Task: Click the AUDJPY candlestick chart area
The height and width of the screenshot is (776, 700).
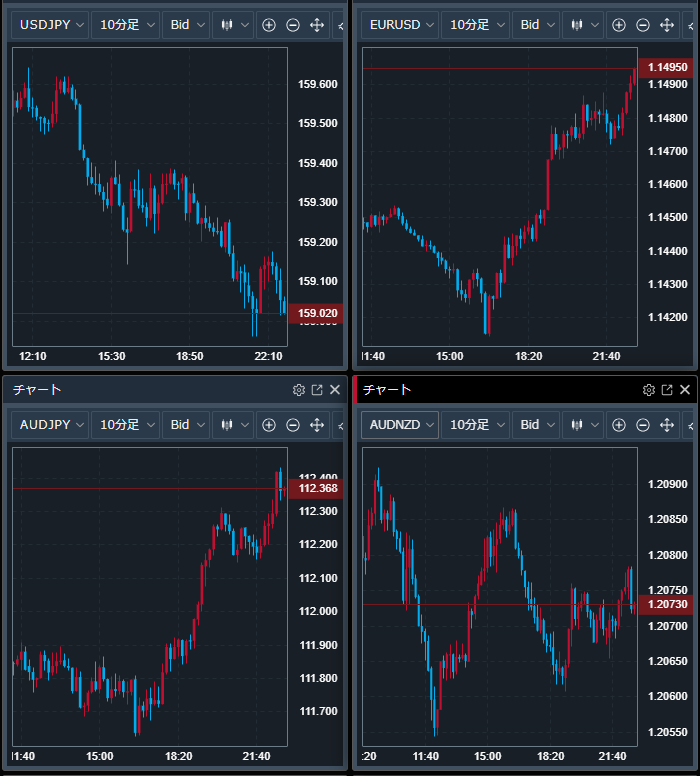Action: 150,597
